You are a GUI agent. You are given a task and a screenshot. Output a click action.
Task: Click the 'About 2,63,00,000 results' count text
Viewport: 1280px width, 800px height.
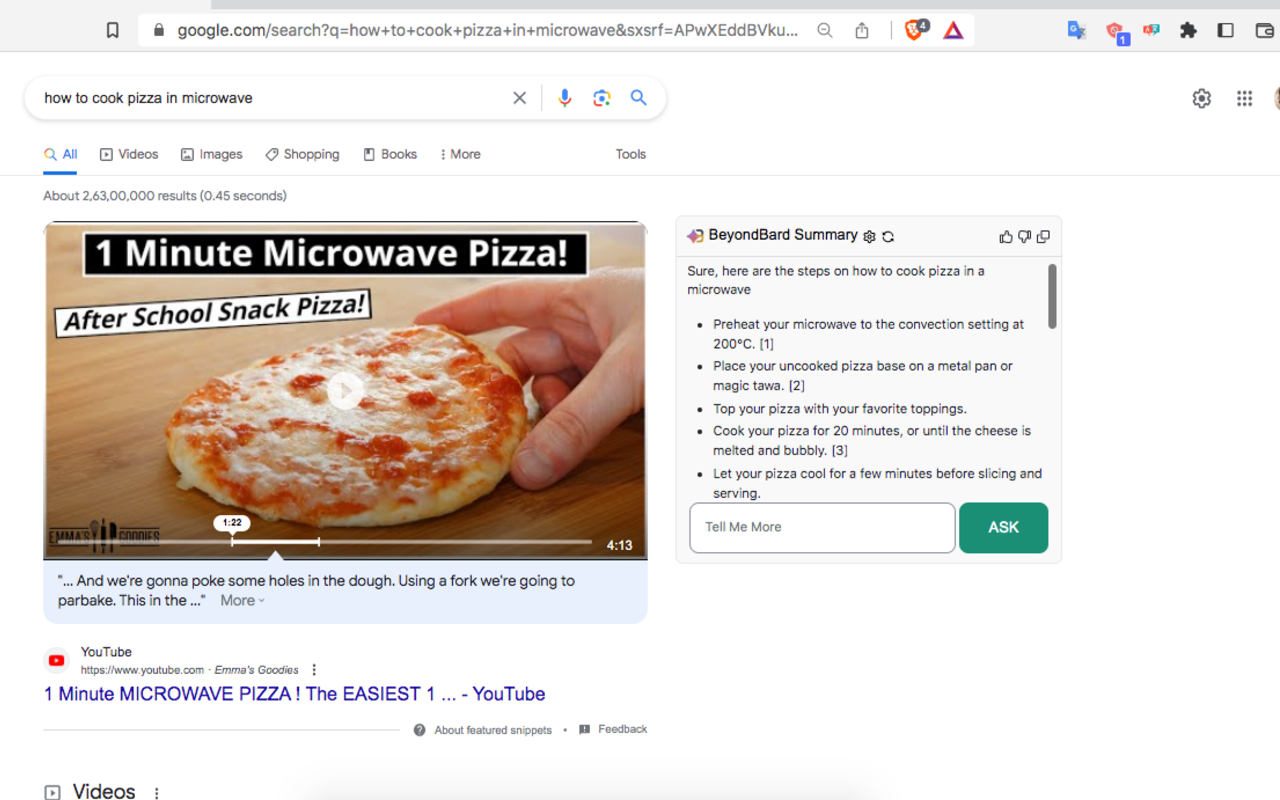click(x=165, y=196)
